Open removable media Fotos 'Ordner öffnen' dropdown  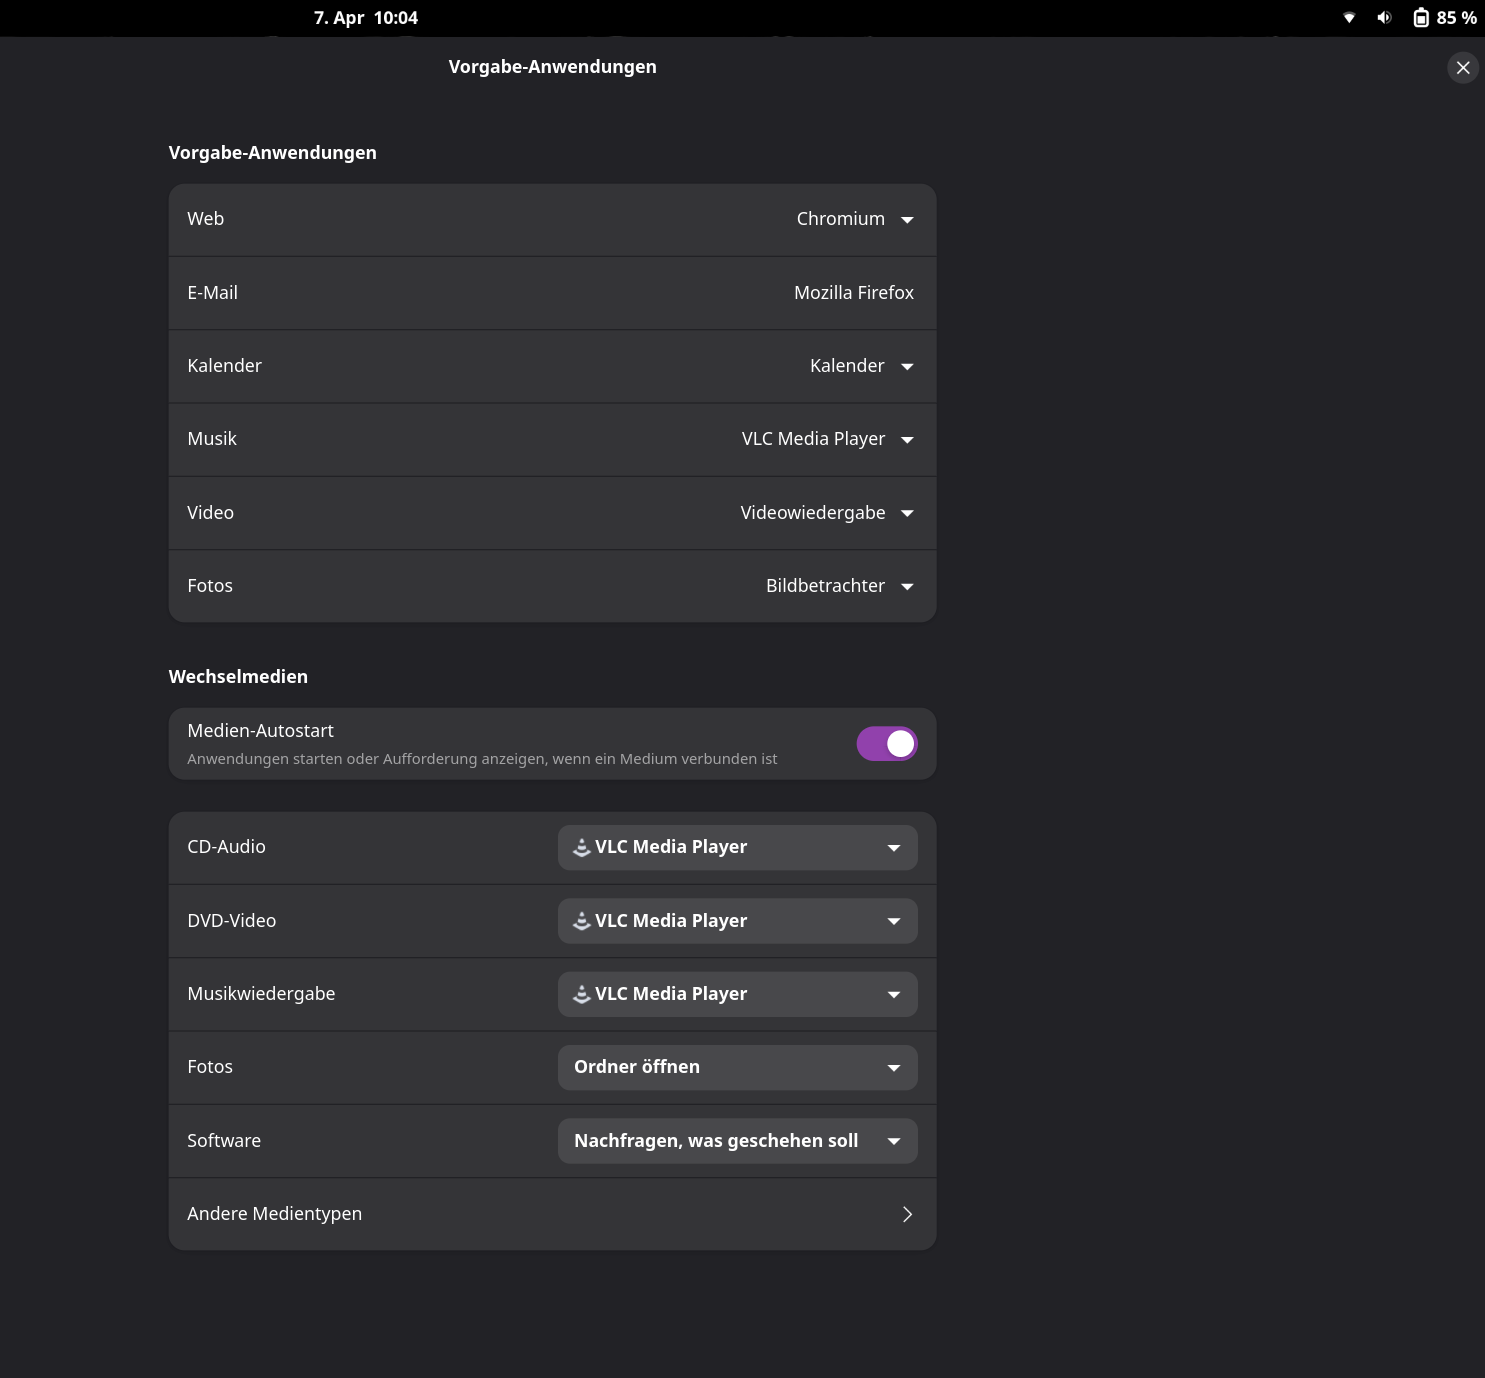(x=737, y=1067)
